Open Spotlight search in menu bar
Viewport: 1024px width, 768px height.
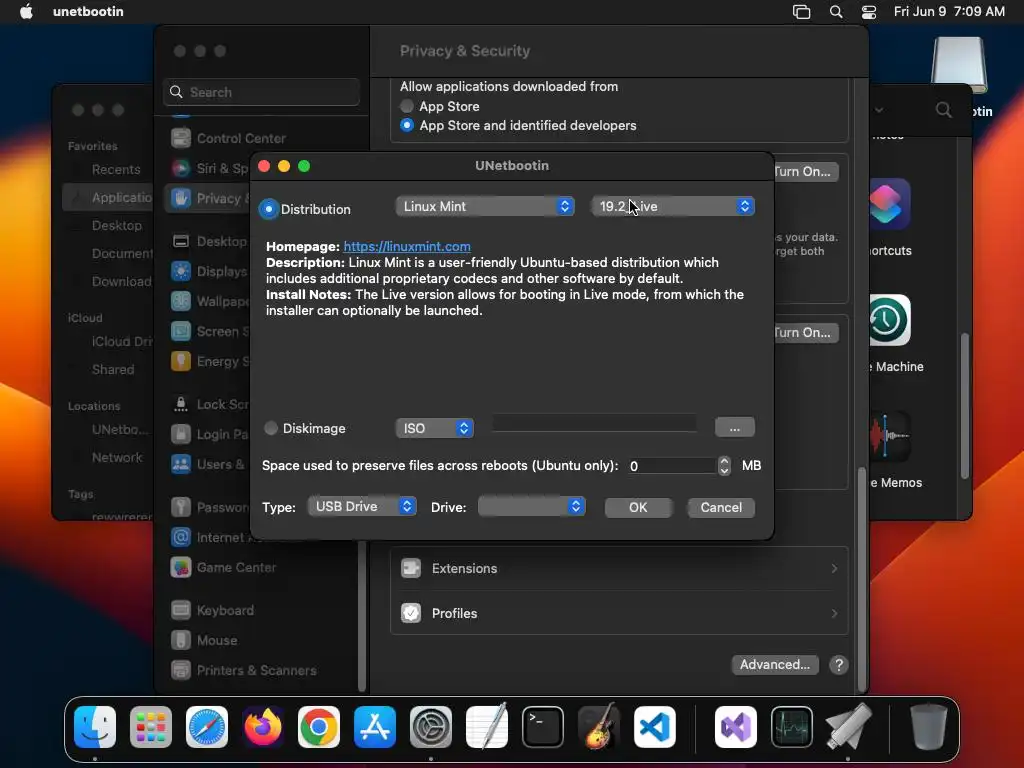[x=836, y=11]
